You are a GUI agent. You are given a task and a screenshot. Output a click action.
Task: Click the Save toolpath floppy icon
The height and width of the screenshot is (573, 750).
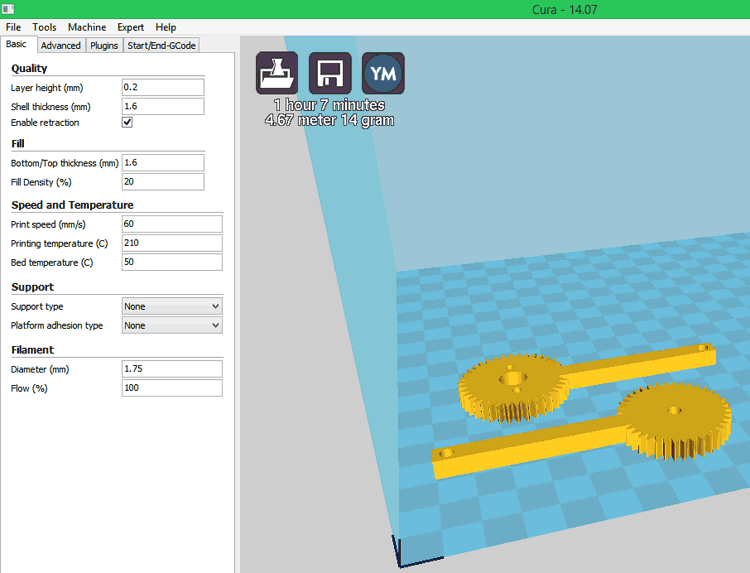(x=330, y=73)
